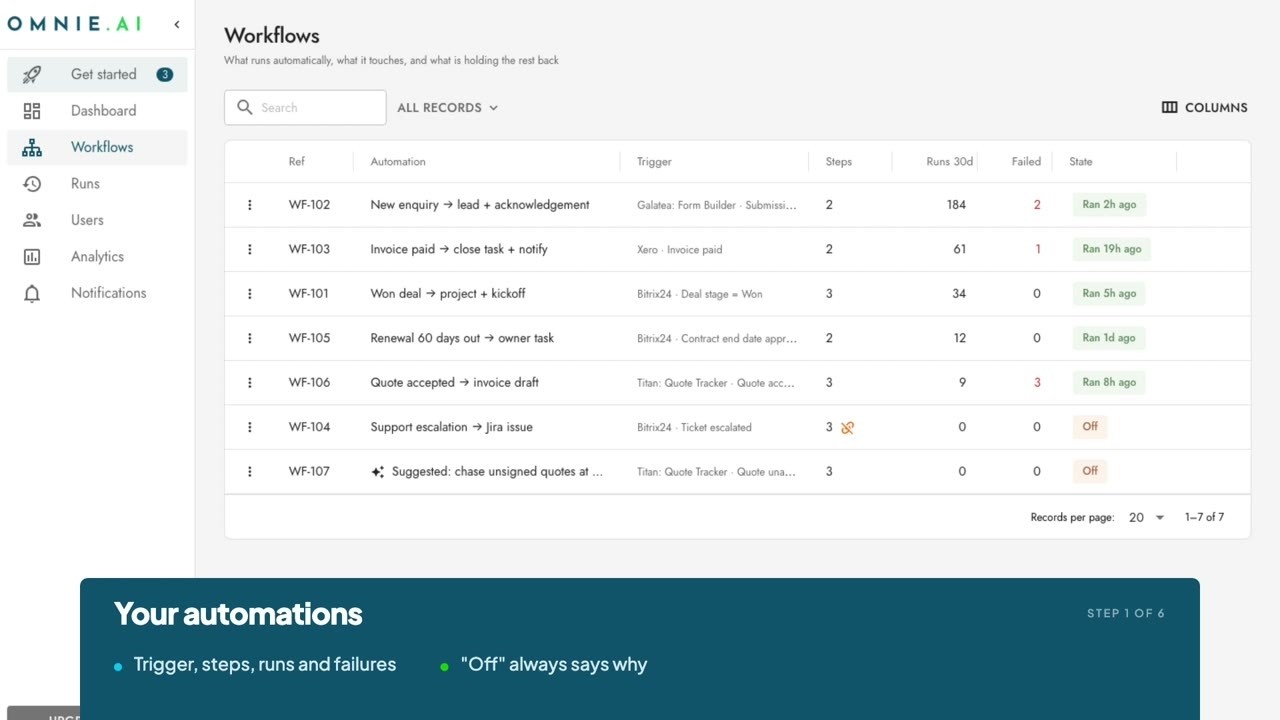The image size is (1280, 720).
Task: Open the Analytics page
Action: click(x=97, y=257)
